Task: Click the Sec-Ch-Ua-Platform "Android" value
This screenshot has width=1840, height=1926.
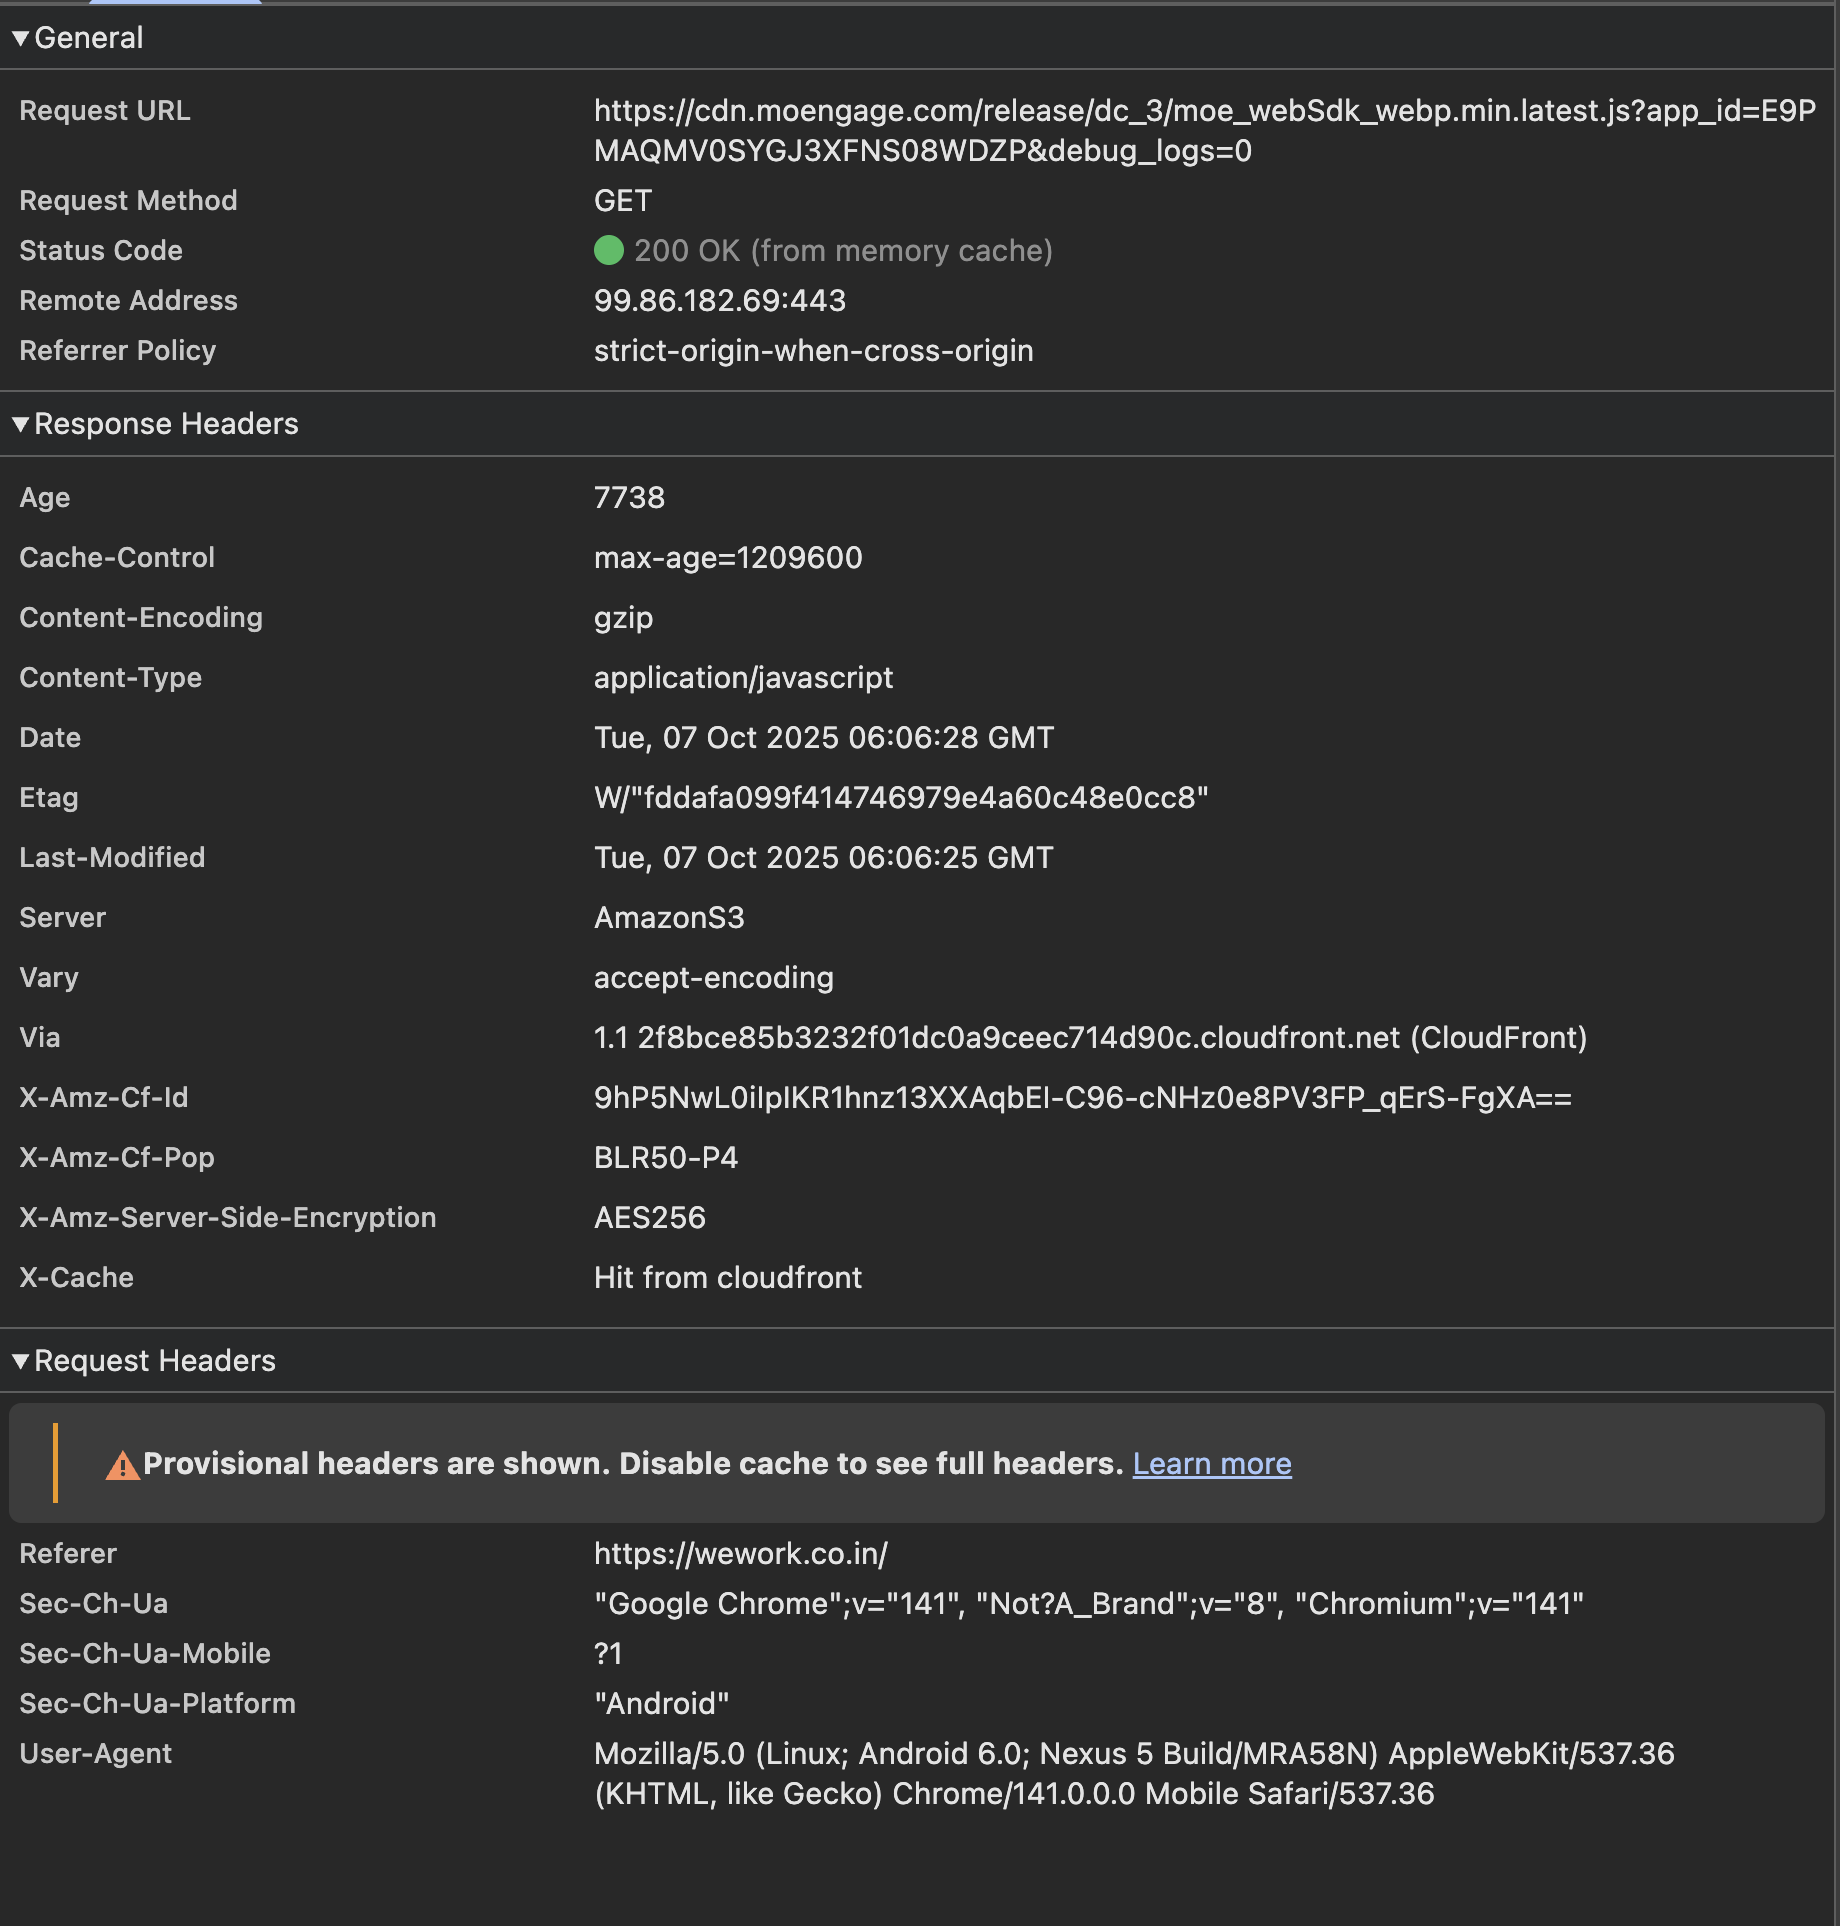Action: (661, 1703)
